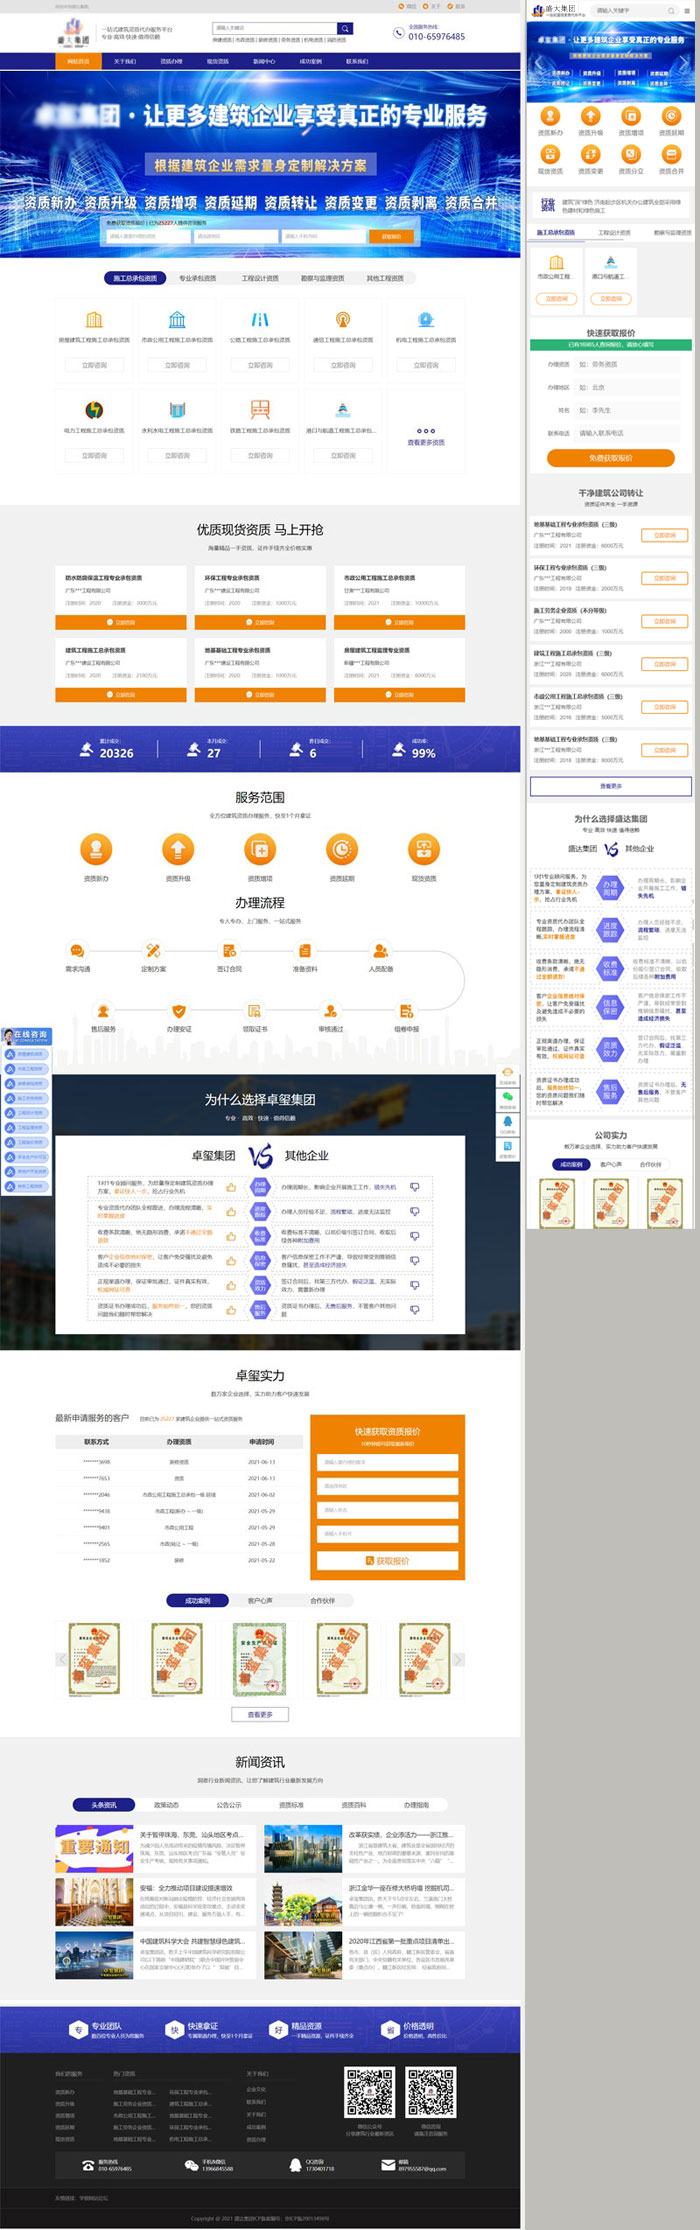Click phone number 010-65976485 in header
The image size is (700, 2230).
pos(436,36)
